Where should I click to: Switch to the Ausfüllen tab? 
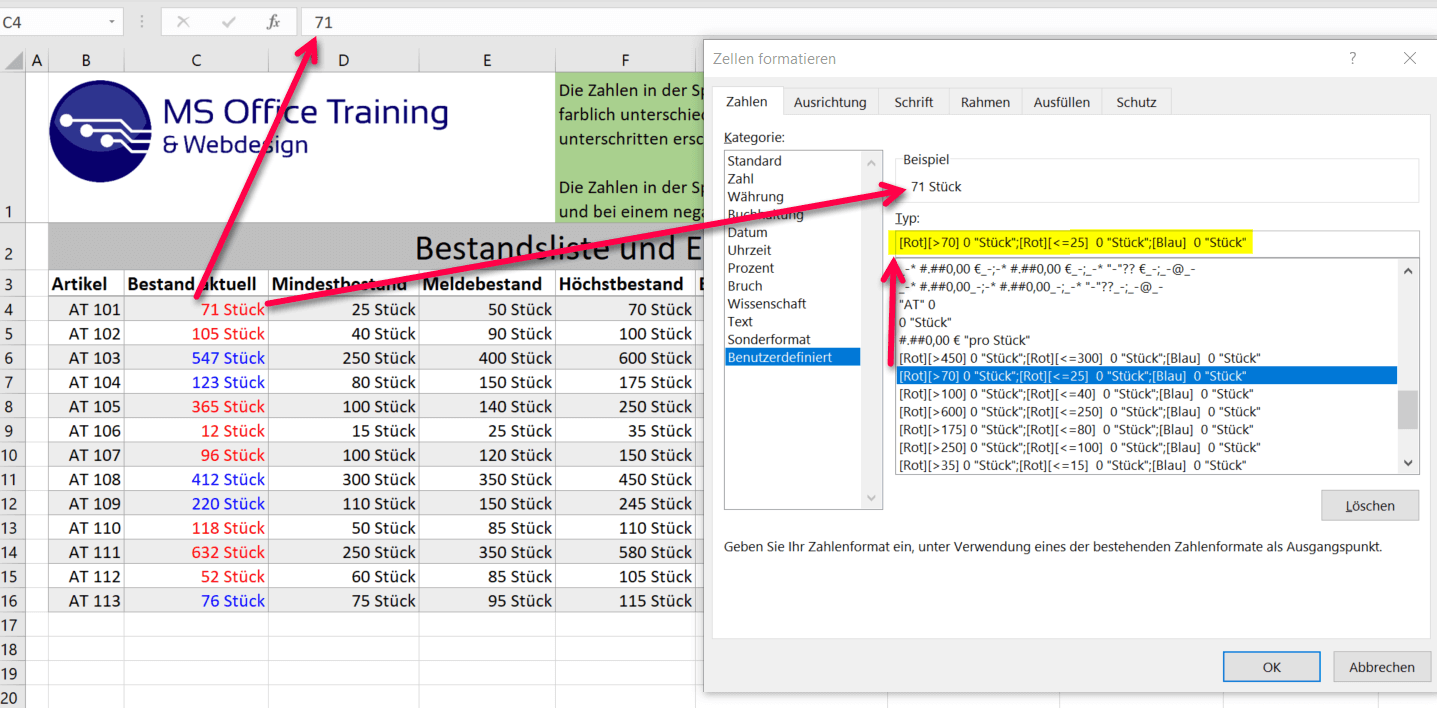pyautogui.click(x=1062, y=102)
